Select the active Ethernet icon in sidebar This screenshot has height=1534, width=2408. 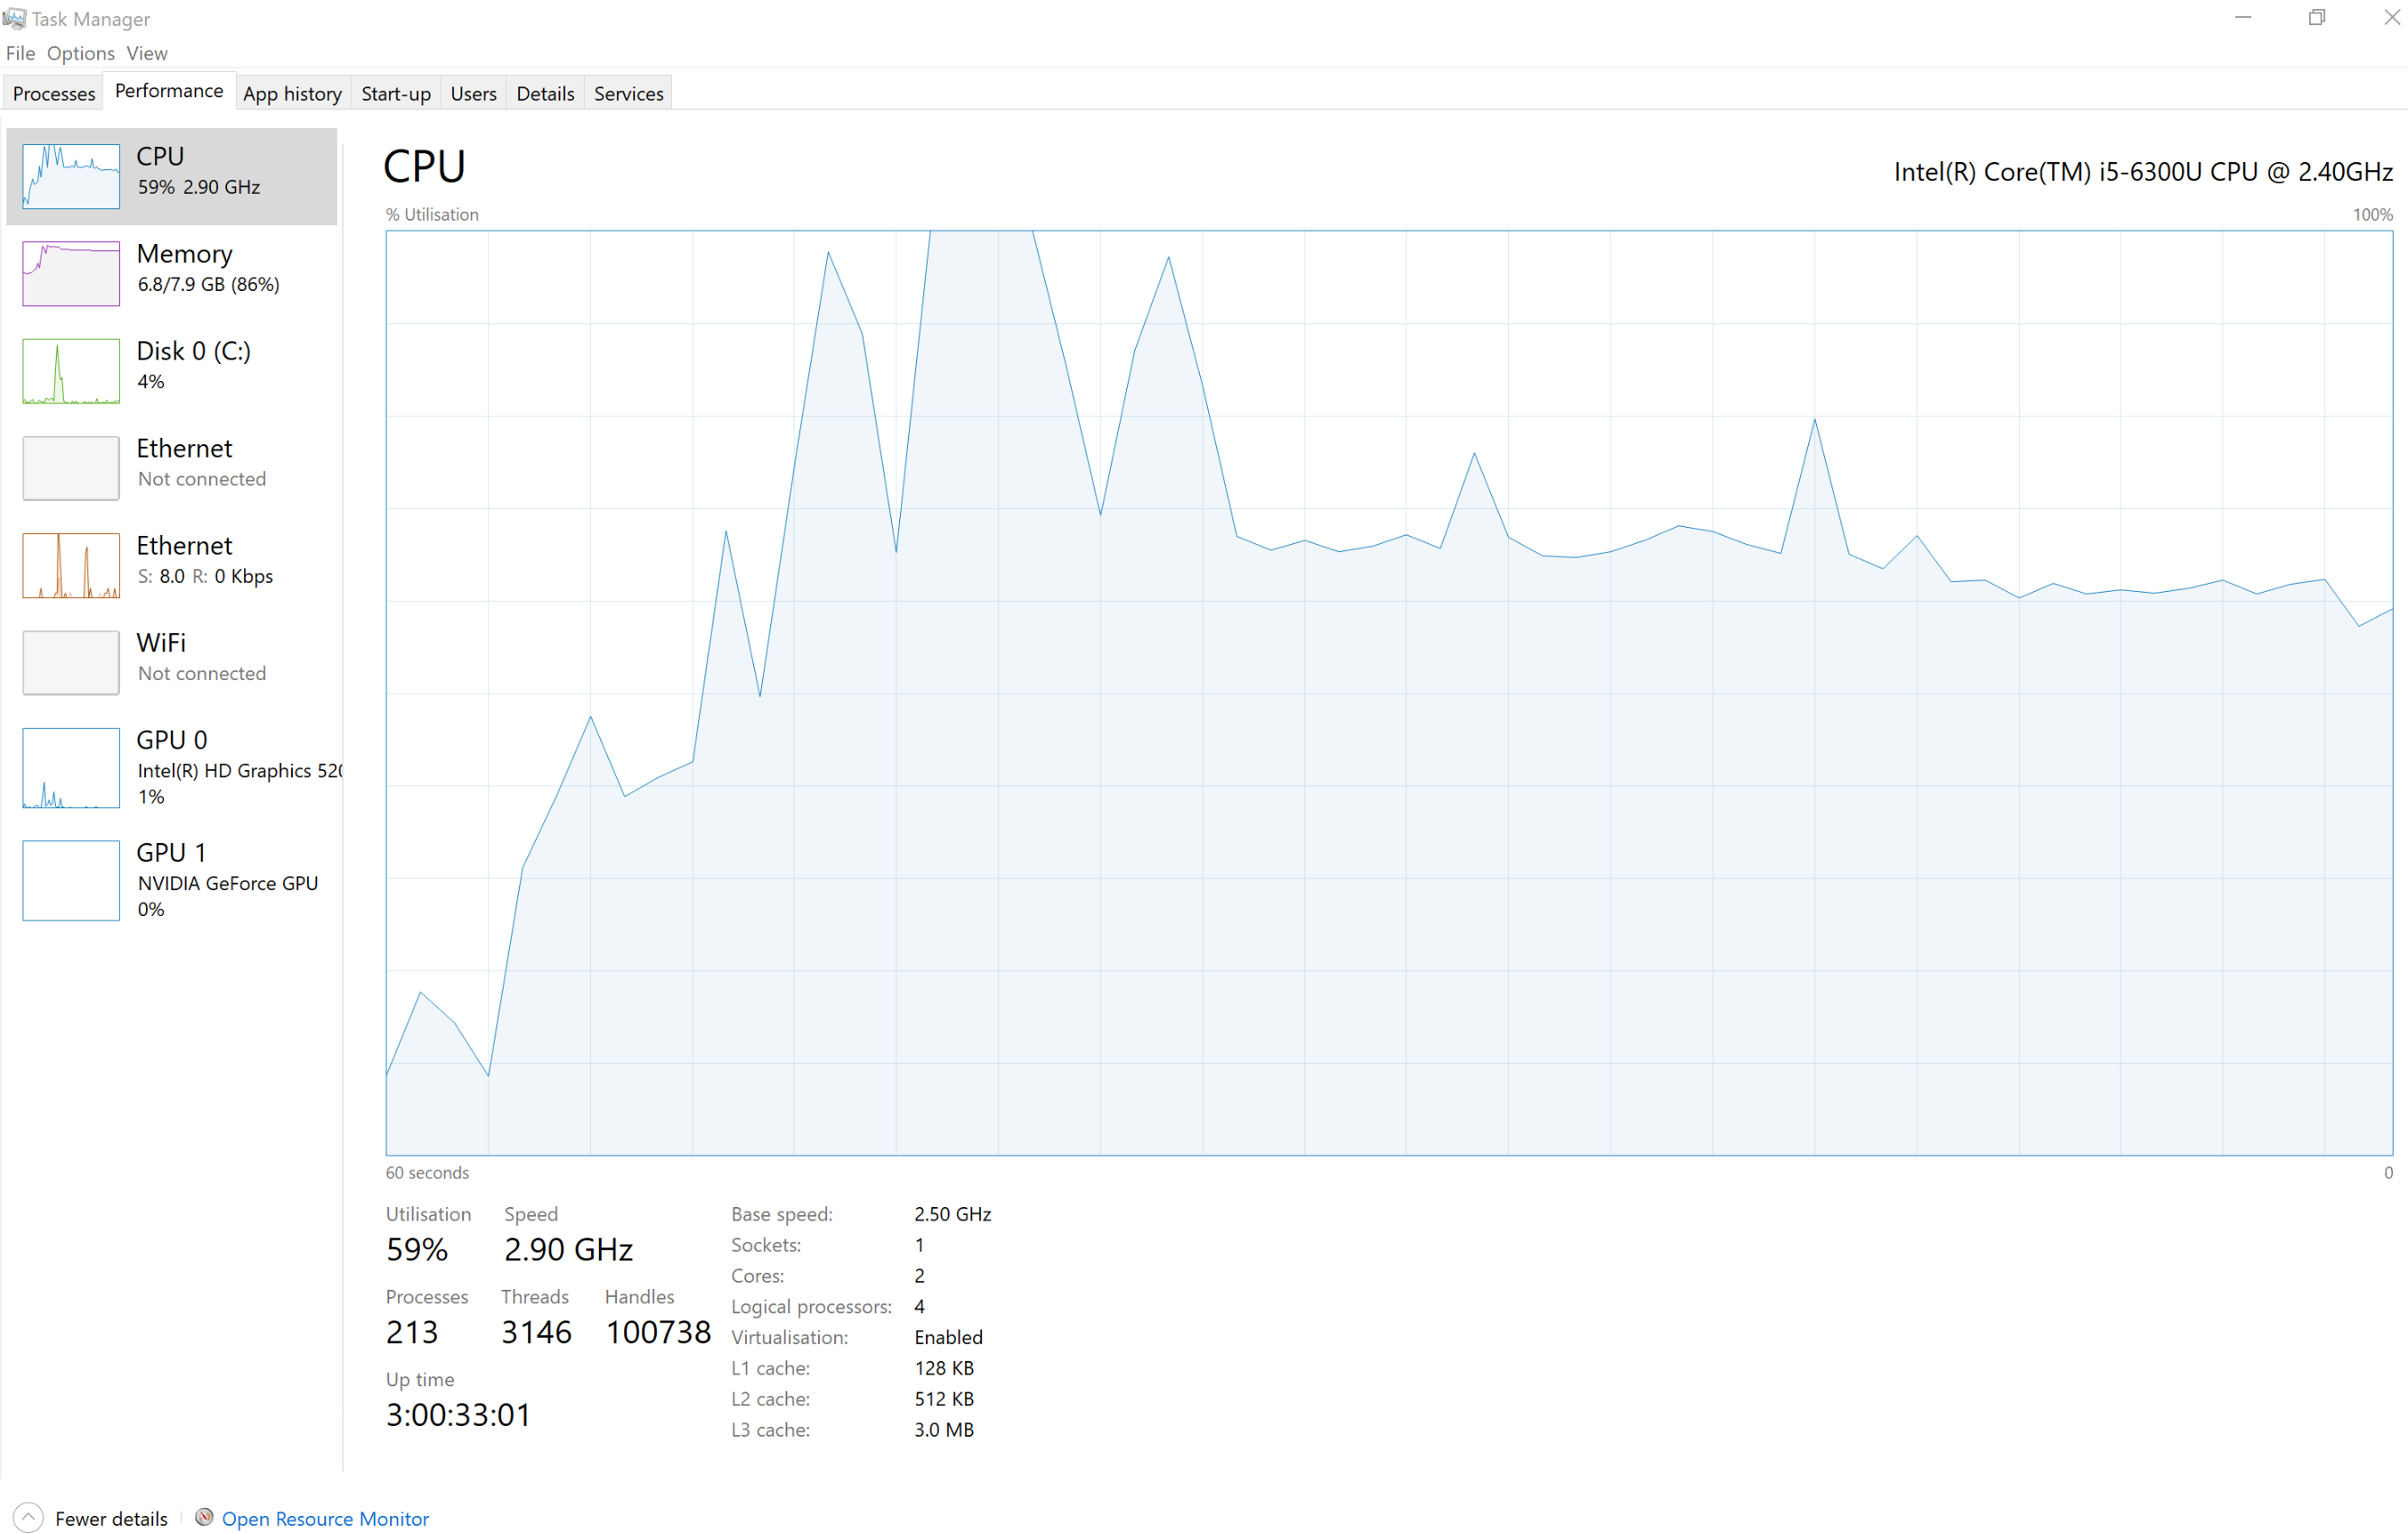70,563
